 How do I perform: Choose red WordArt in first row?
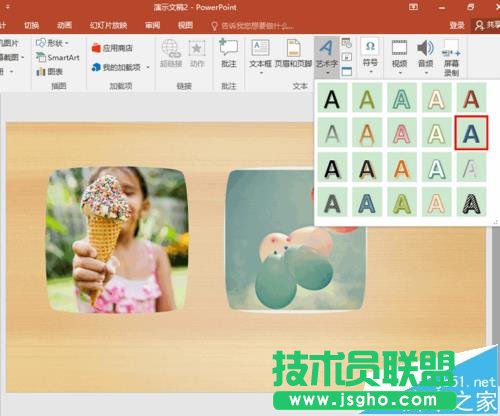pyautogui.click(x=471, y=99)
